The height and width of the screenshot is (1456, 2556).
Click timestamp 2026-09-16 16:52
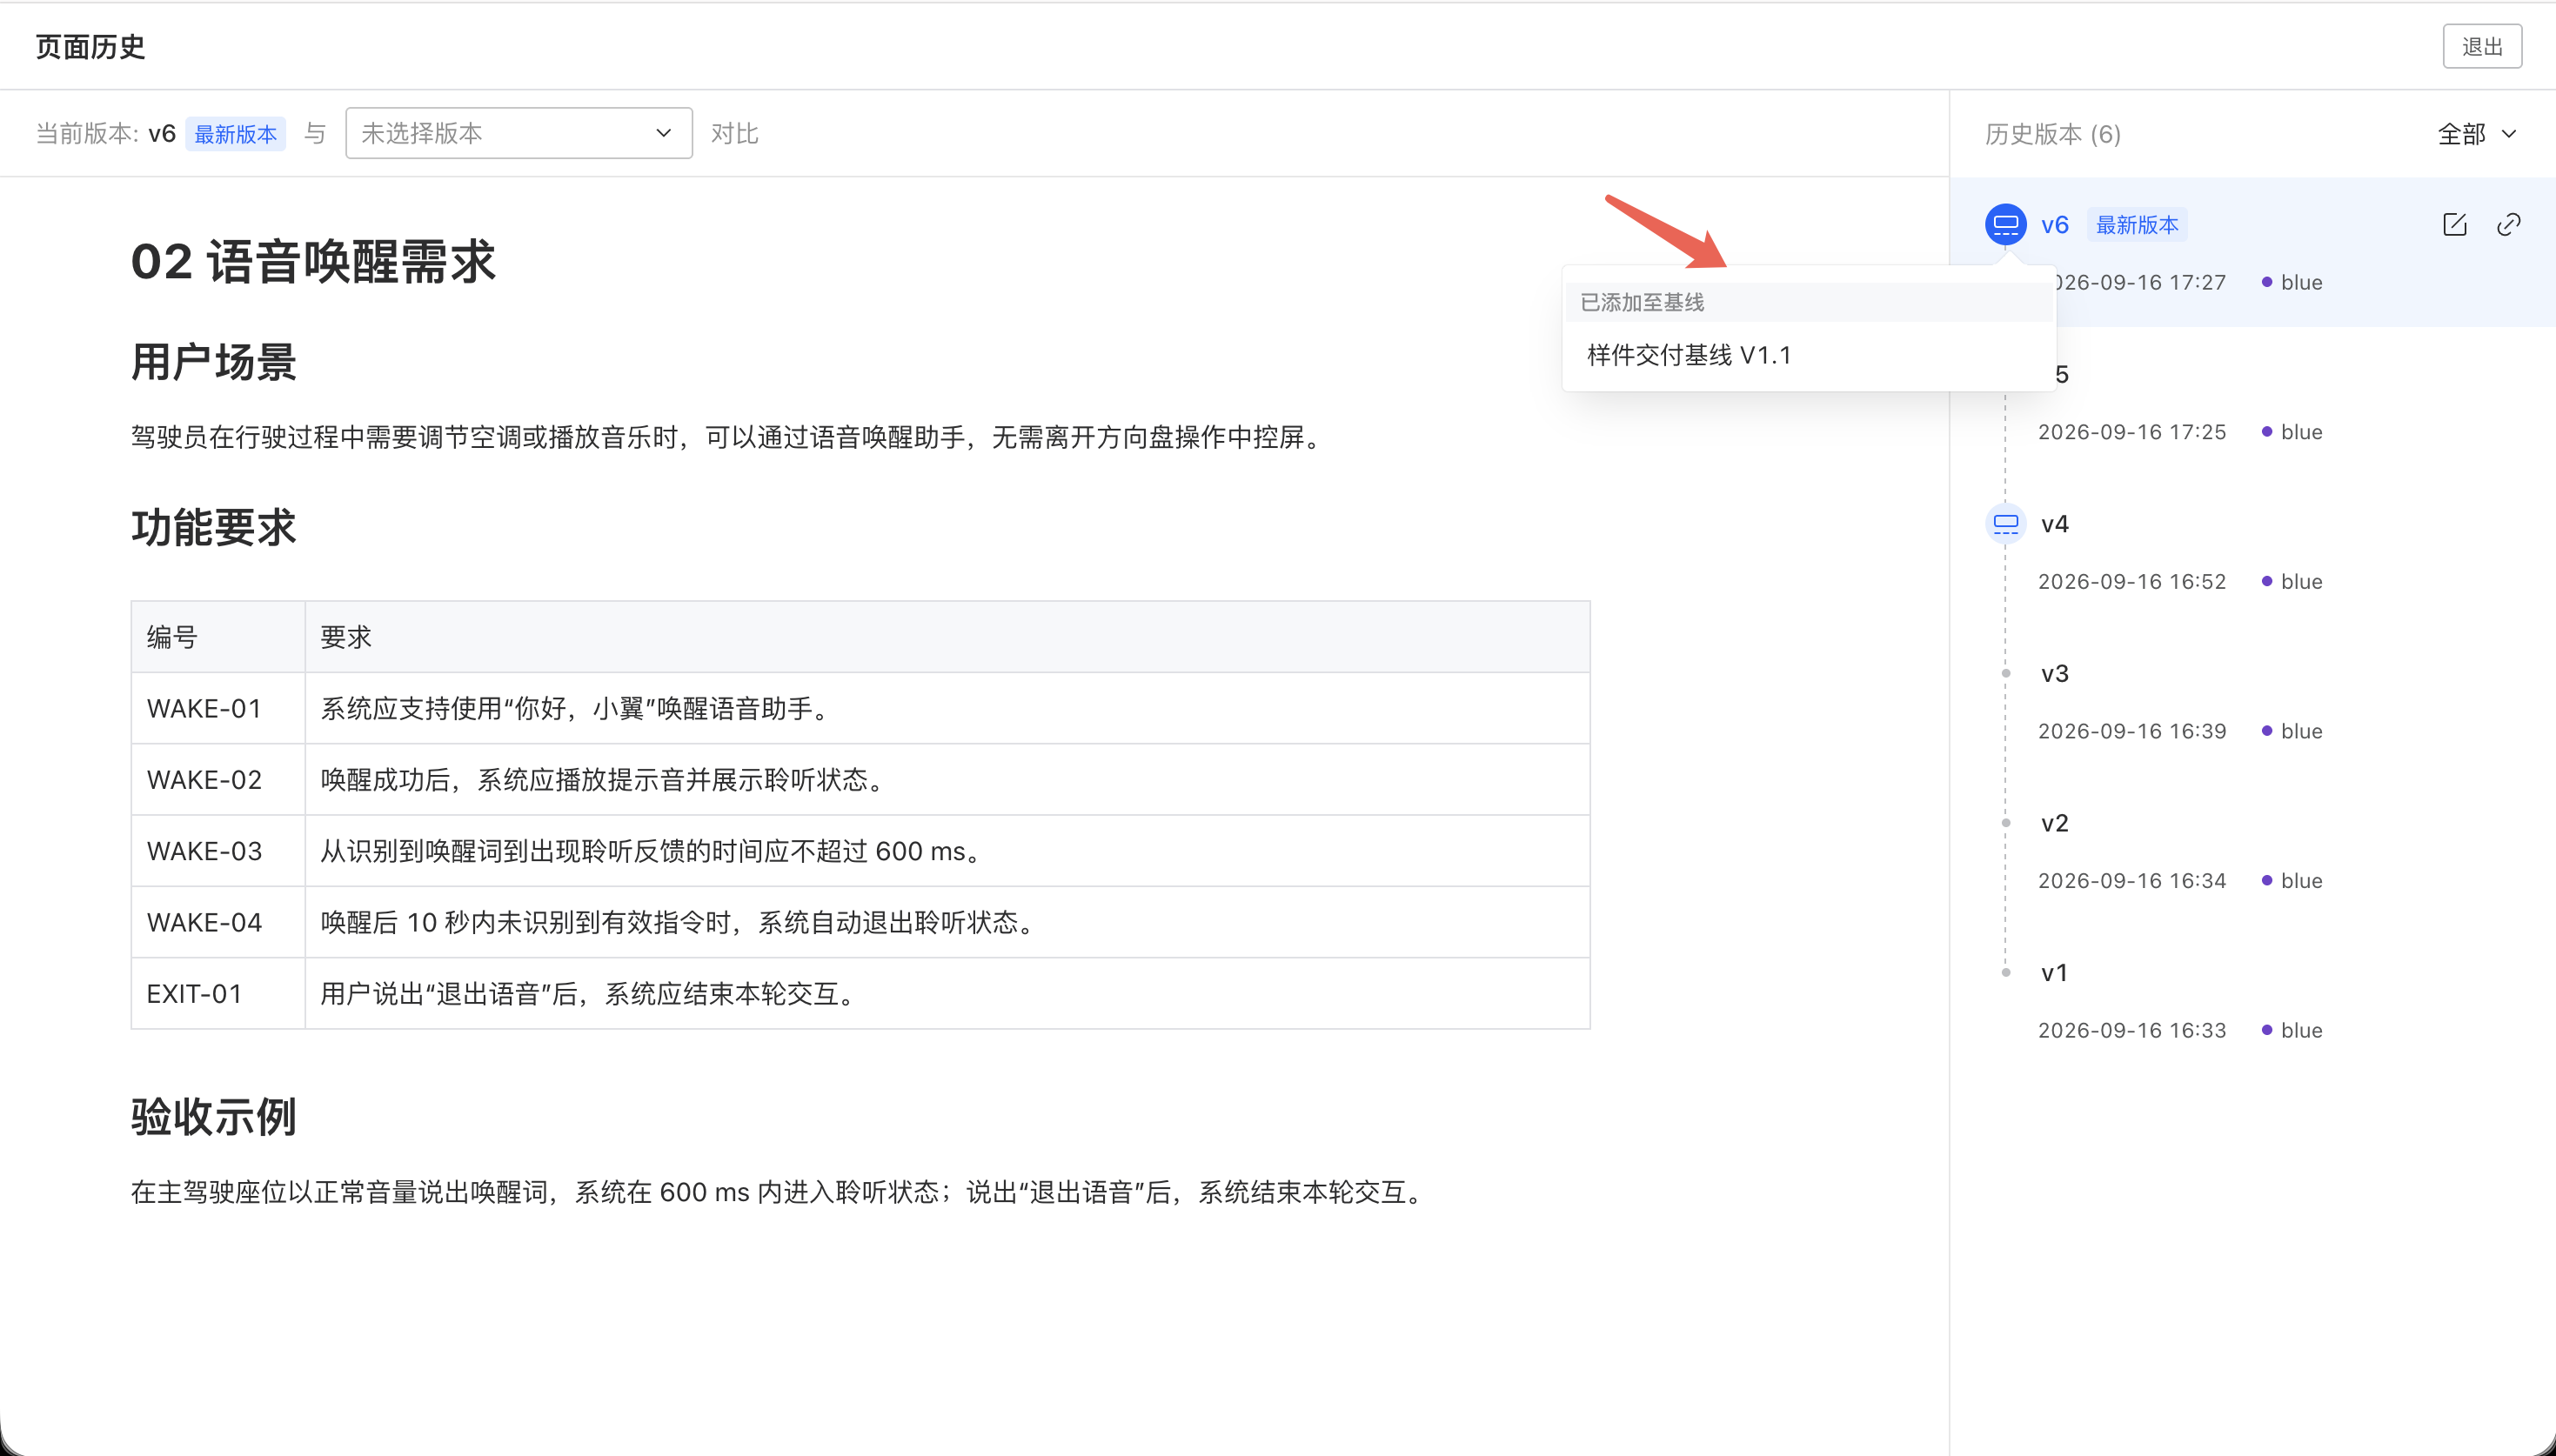[2132, 582]
